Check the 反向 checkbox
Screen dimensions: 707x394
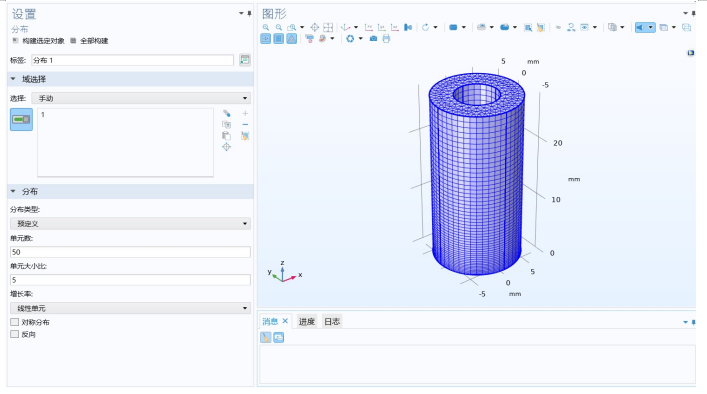15,334
